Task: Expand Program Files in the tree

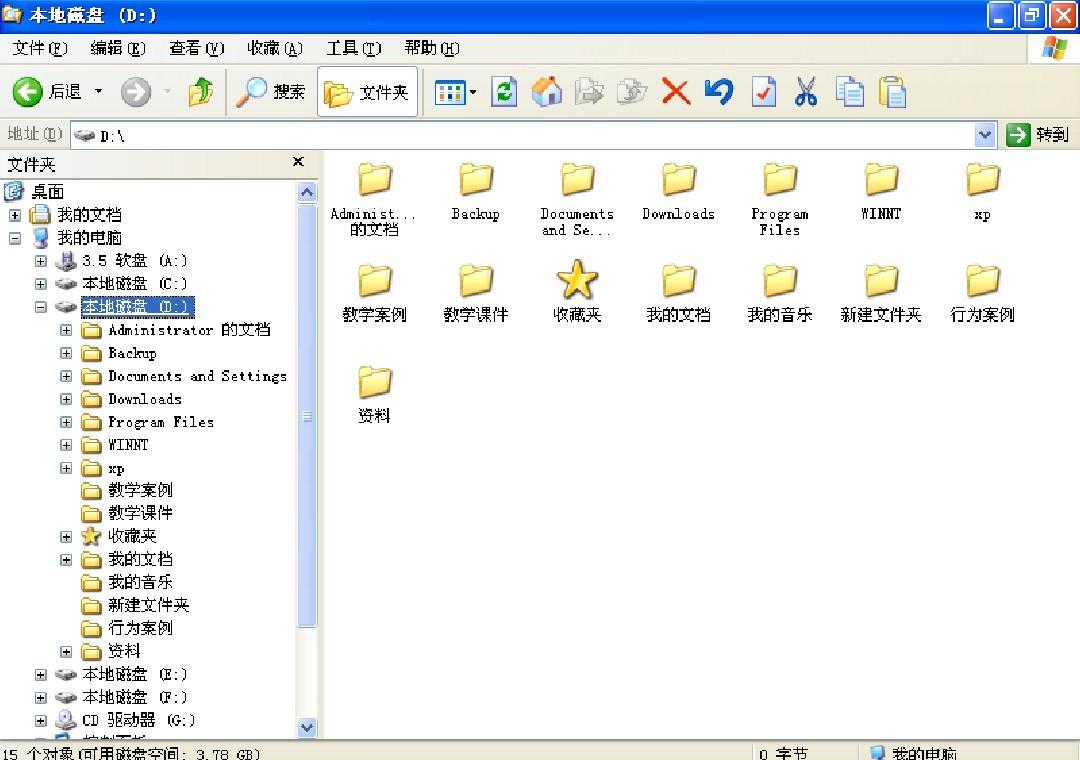Action: point(66,422)
